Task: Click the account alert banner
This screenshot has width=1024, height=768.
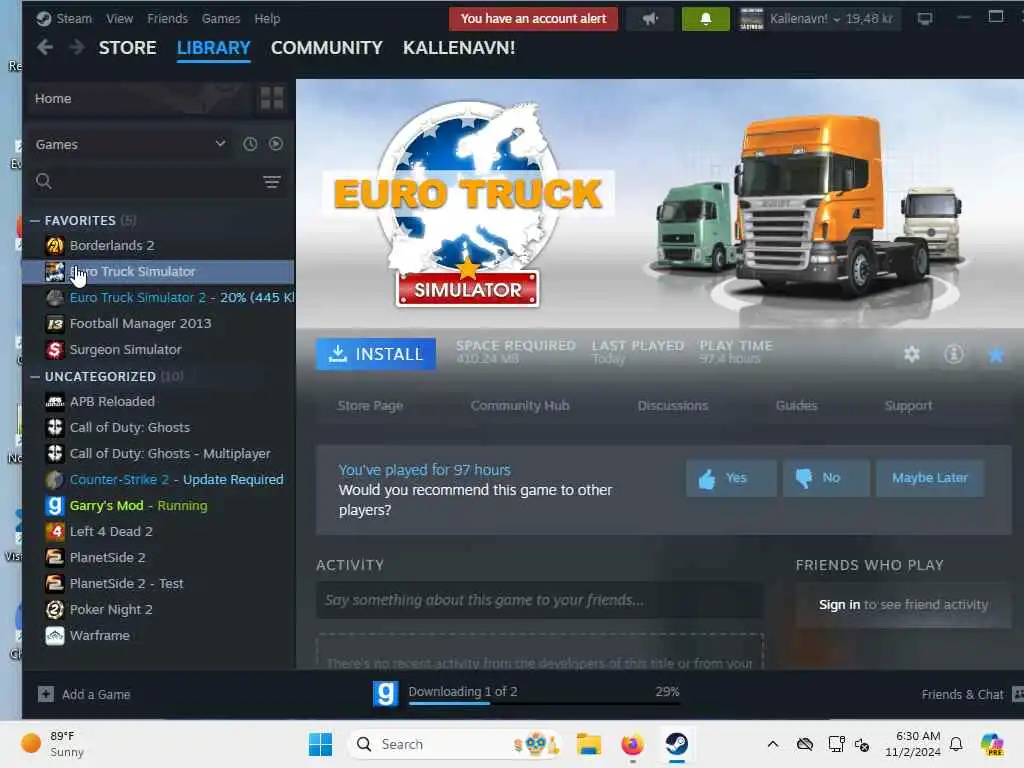Action: pos(533,19)
